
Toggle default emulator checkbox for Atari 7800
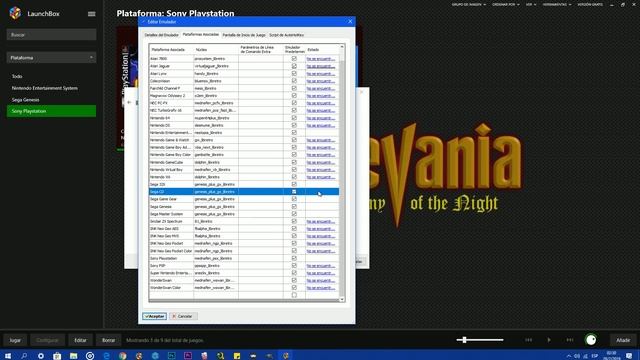click(294, 58)
